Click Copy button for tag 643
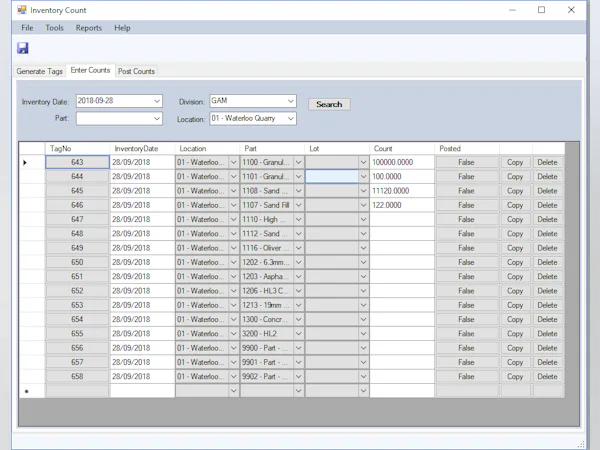The width and height of the screenshot is (600, 450). pyautogui.click(x=515, y=162)
